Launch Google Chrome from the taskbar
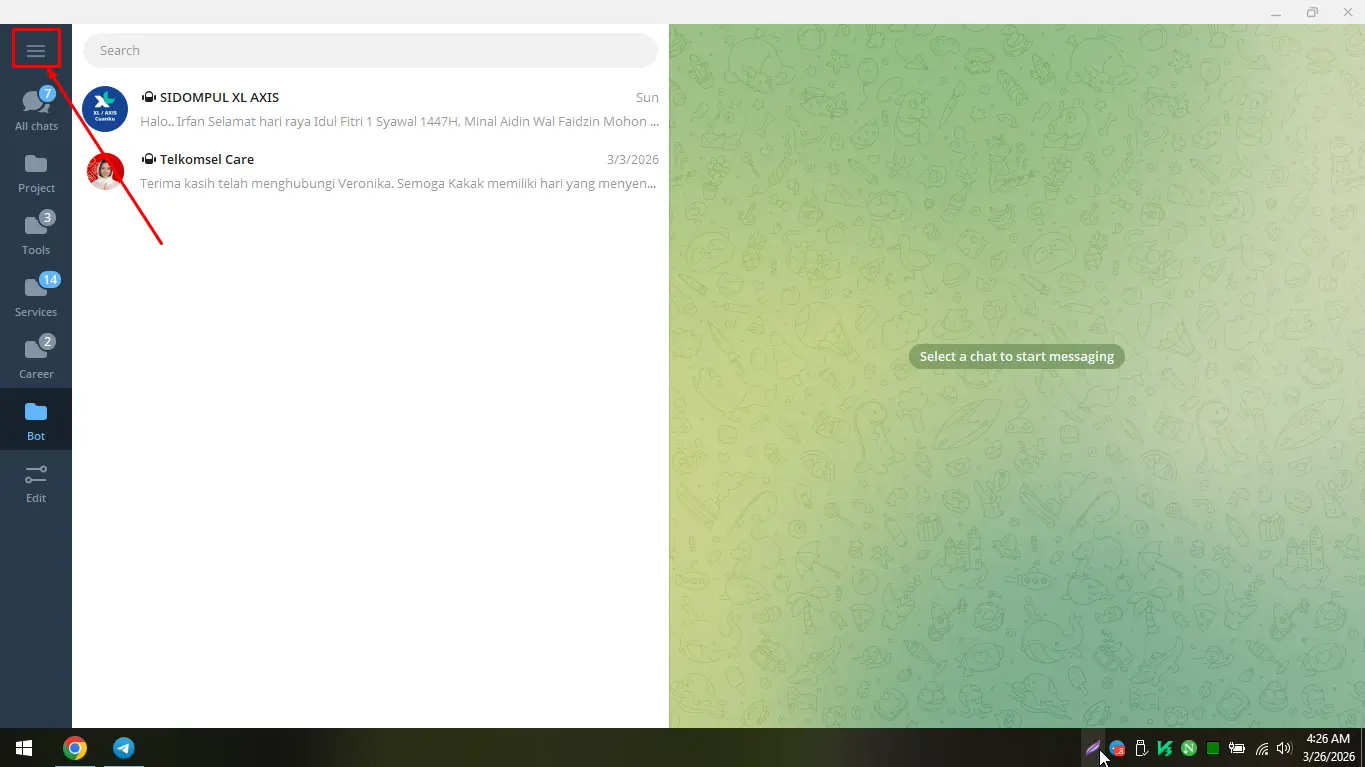Viewport: 1365px width, 767px height. tap(75, 748)
